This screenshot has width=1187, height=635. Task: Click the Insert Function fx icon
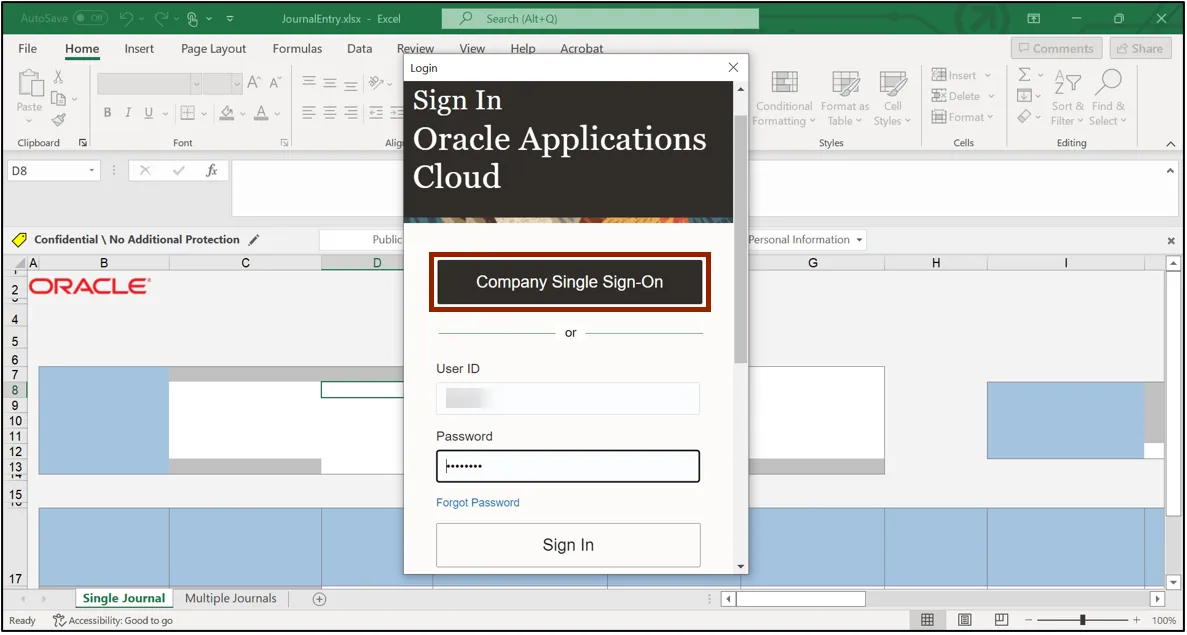click(x=211, y=171)
